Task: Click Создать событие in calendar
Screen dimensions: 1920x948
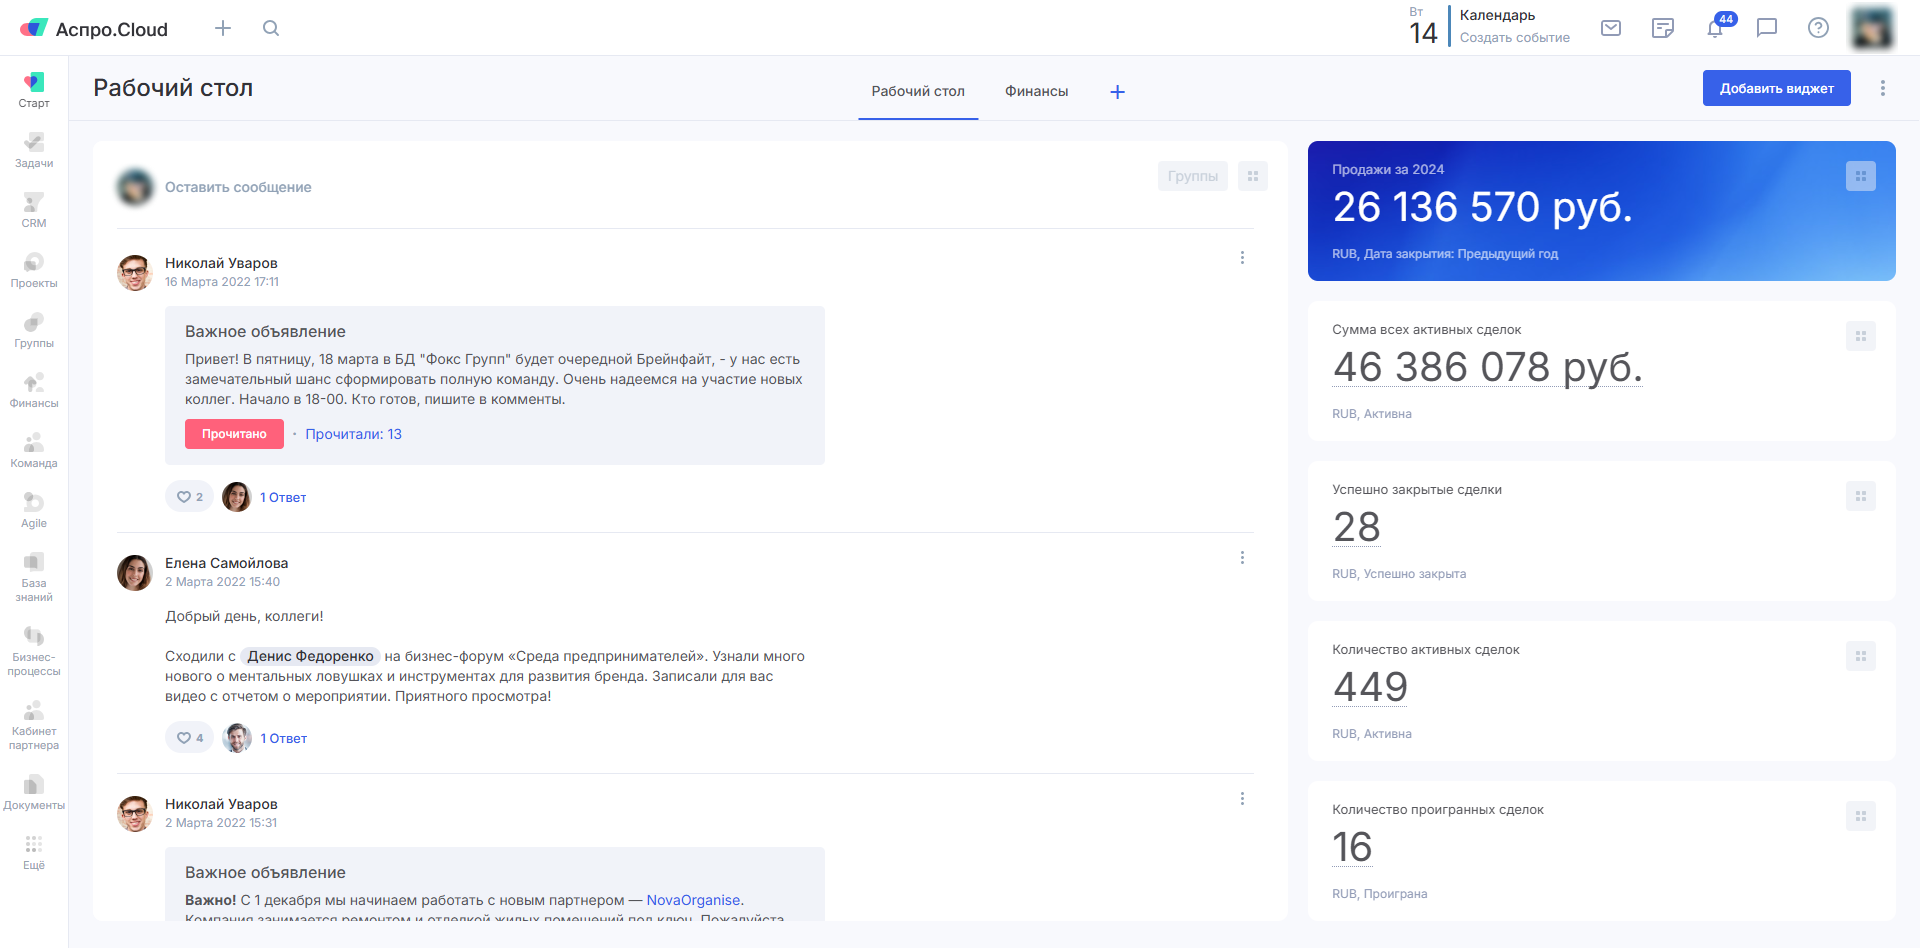Action: [1514, 38]
